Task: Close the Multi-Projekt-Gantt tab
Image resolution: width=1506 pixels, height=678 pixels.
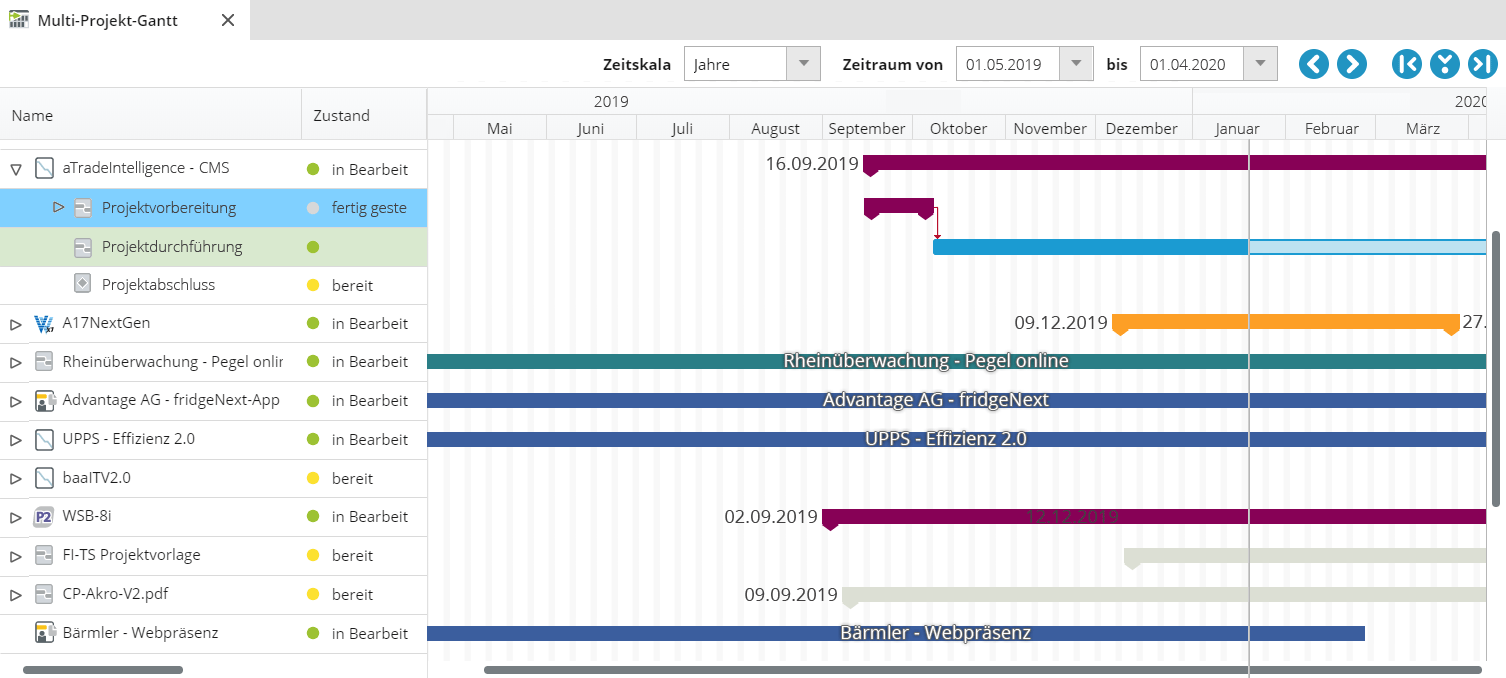Action: pyautogui.click(x=228, y=20)
